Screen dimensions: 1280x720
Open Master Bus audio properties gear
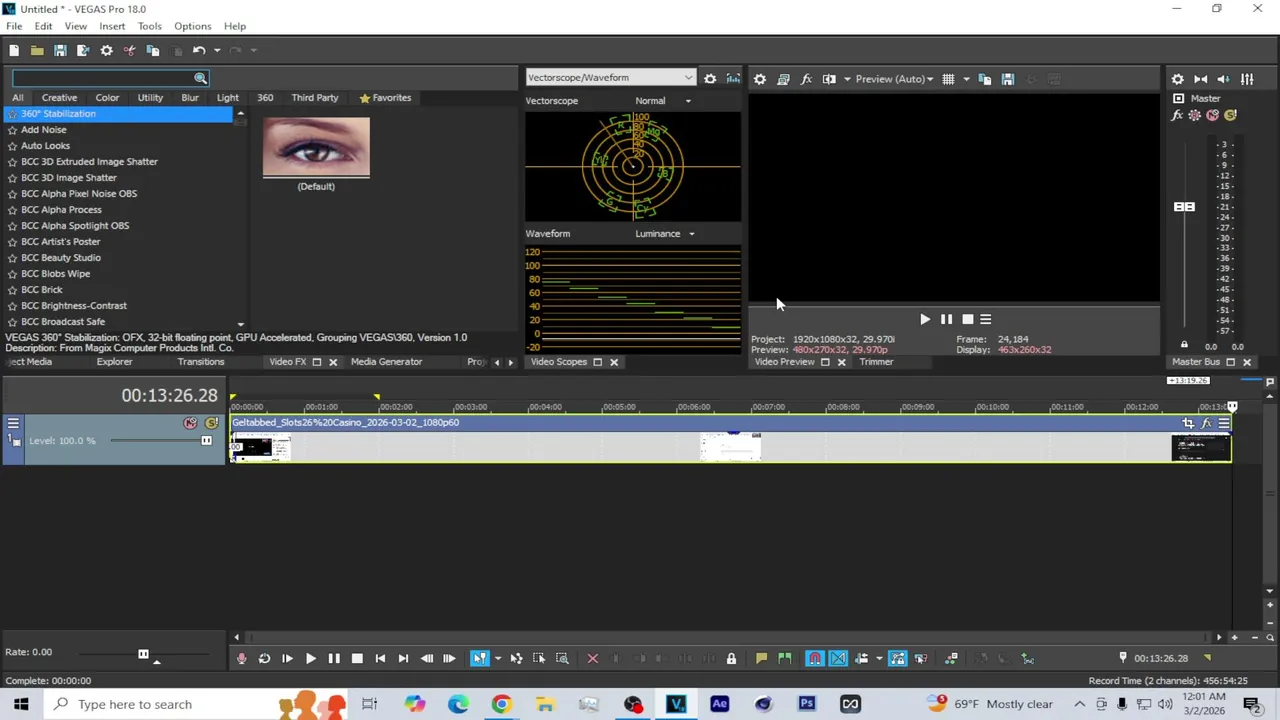coord(1178,79)
